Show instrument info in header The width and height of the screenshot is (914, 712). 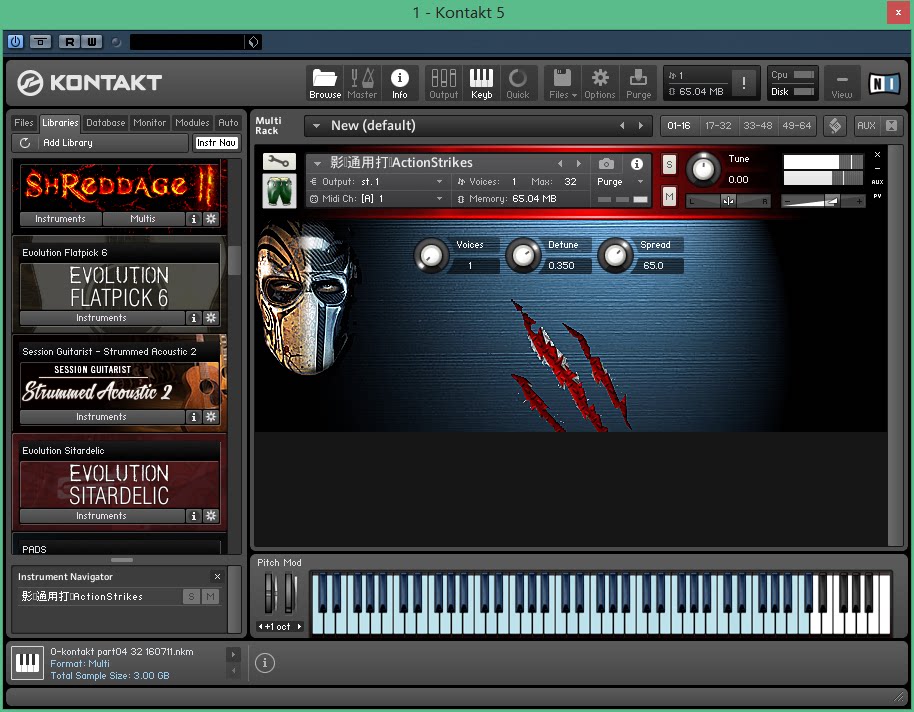tap(637, 164)
